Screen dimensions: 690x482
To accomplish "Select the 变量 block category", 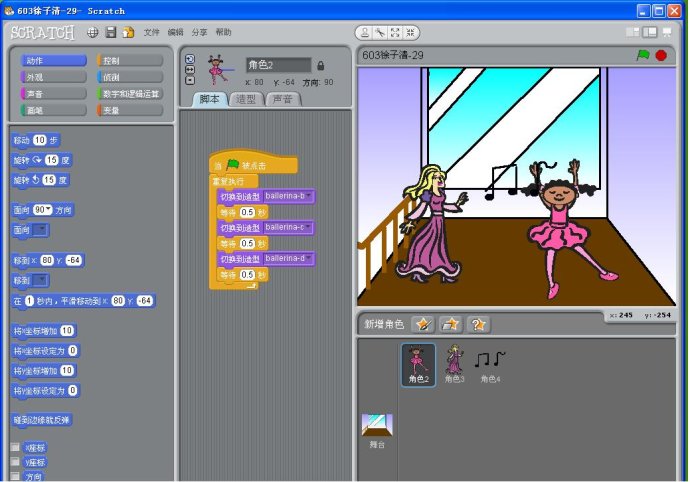I will [x=130, y=110].
